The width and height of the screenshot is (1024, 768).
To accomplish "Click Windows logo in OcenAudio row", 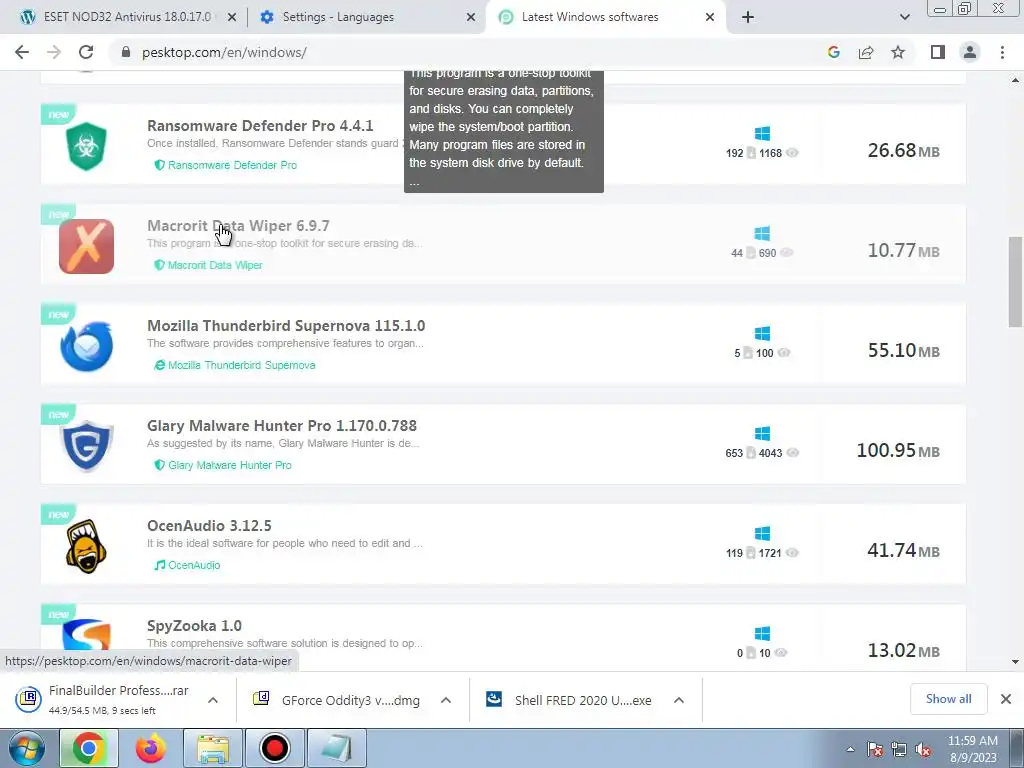I will (x=762, y=534).
